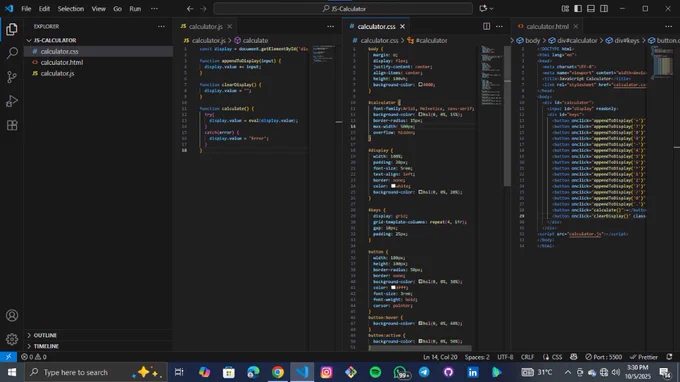Go back with the left arrow
680x382 pixels.
coord(190,9)
